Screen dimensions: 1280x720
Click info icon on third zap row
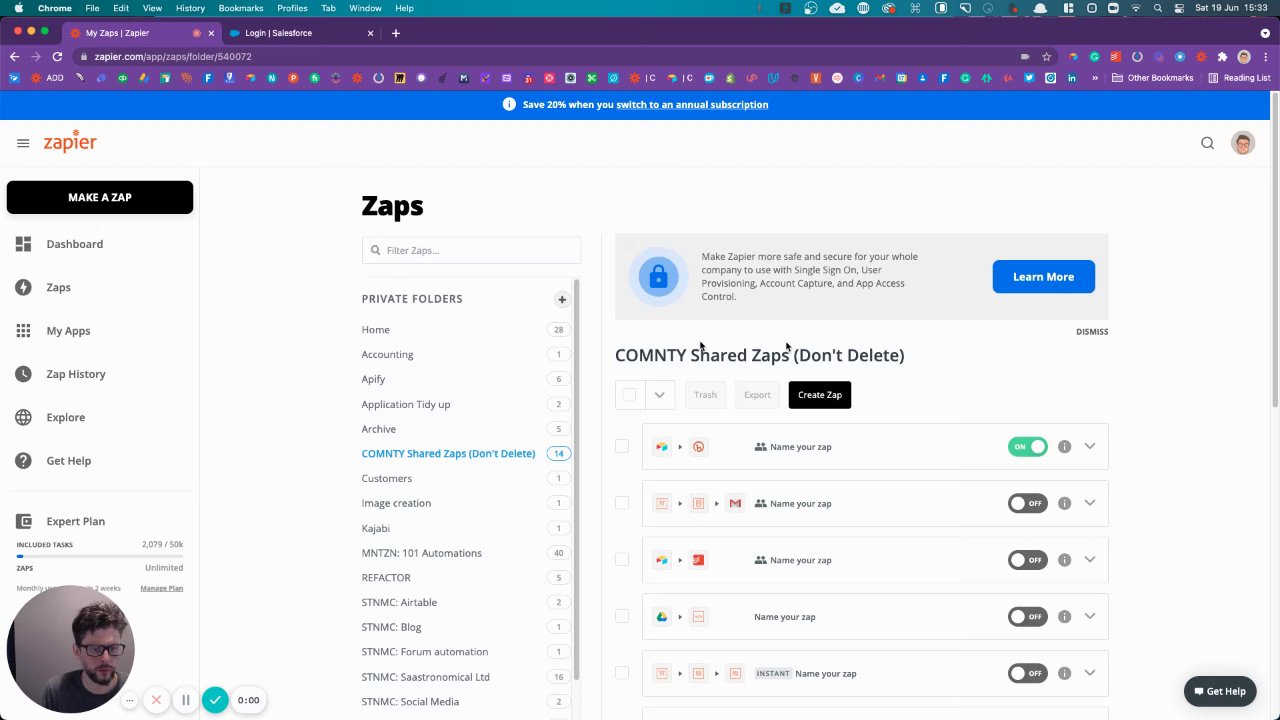(x=1064, y=560)
